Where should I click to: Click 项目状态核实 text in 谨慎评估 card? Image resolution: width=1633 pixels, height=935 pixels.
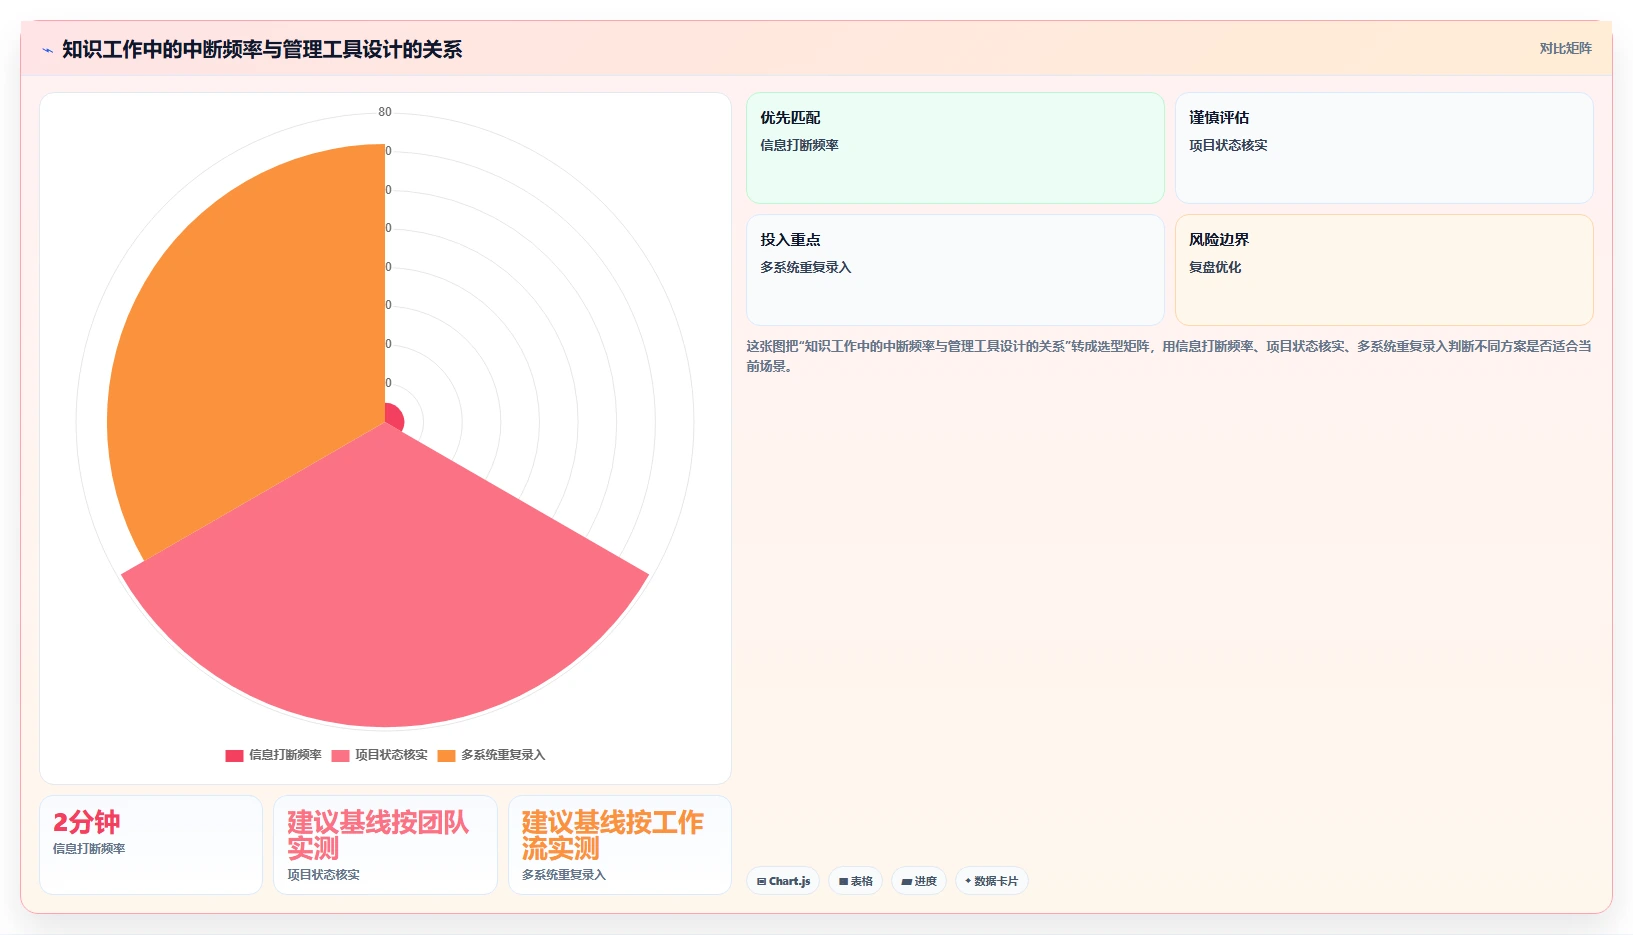coord(1228,145)
